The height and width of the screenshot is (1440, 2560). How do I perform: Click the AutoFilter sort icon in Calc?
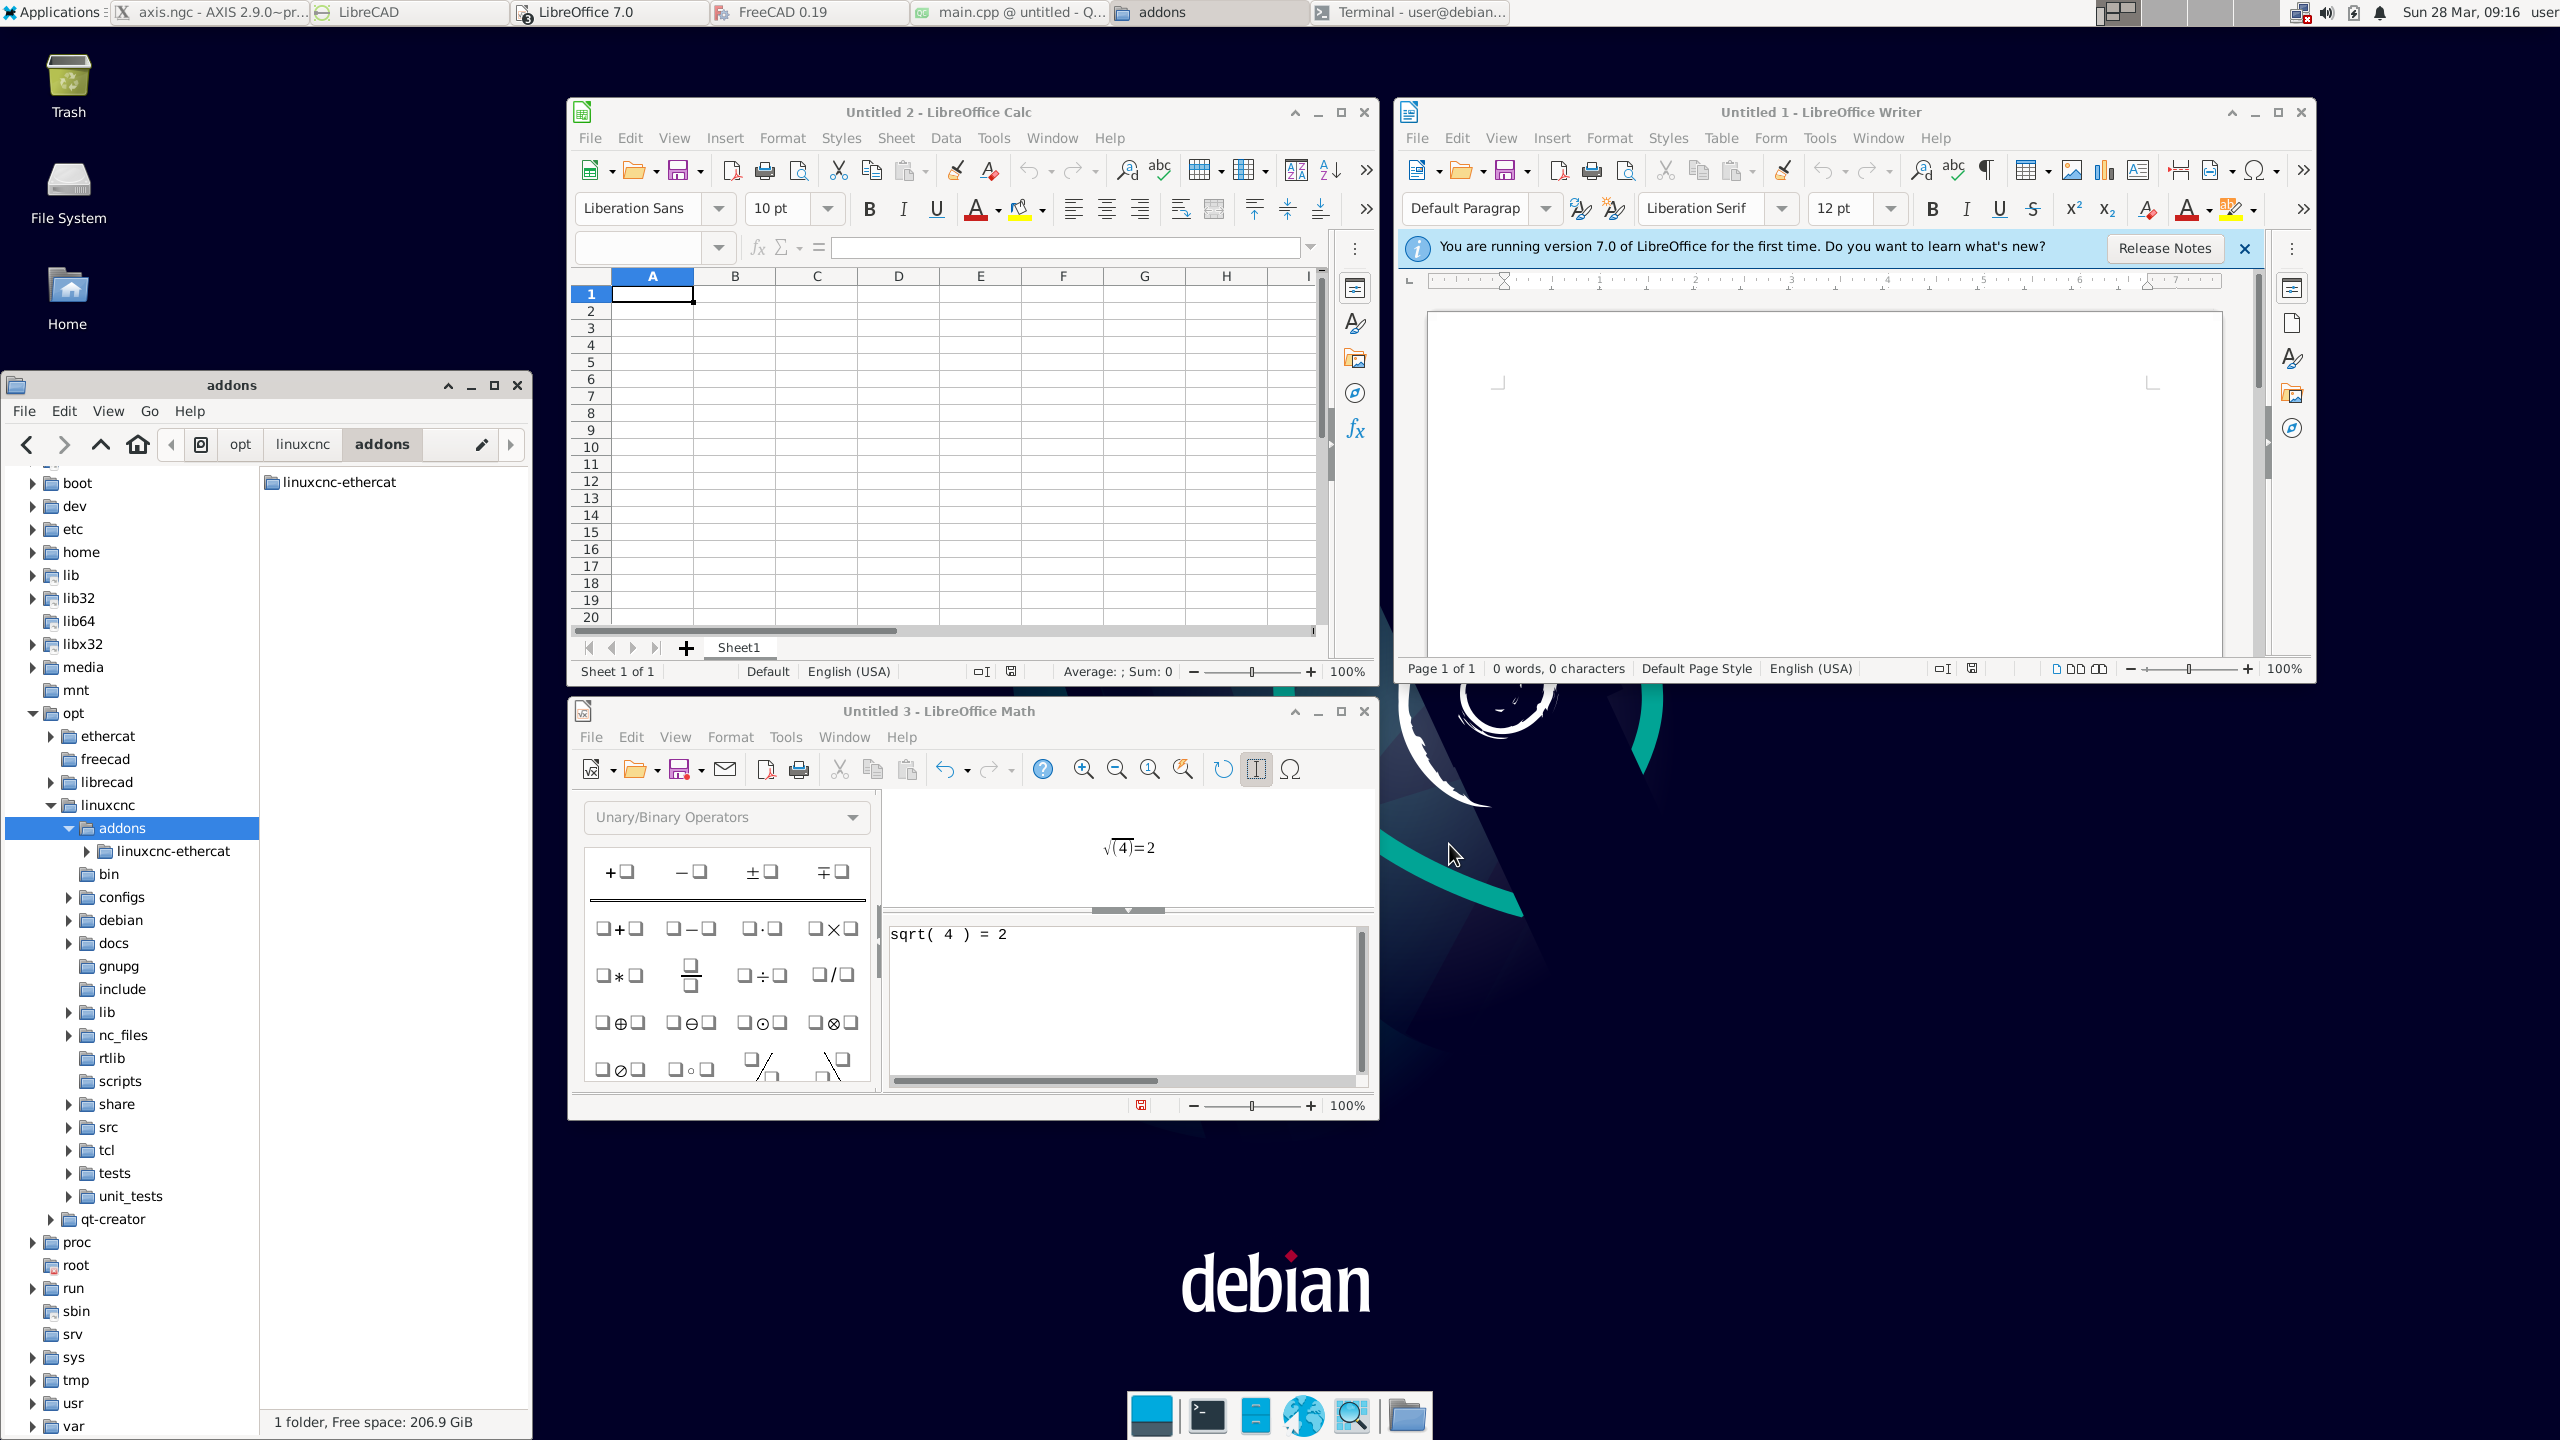[x=1296, y=170]
